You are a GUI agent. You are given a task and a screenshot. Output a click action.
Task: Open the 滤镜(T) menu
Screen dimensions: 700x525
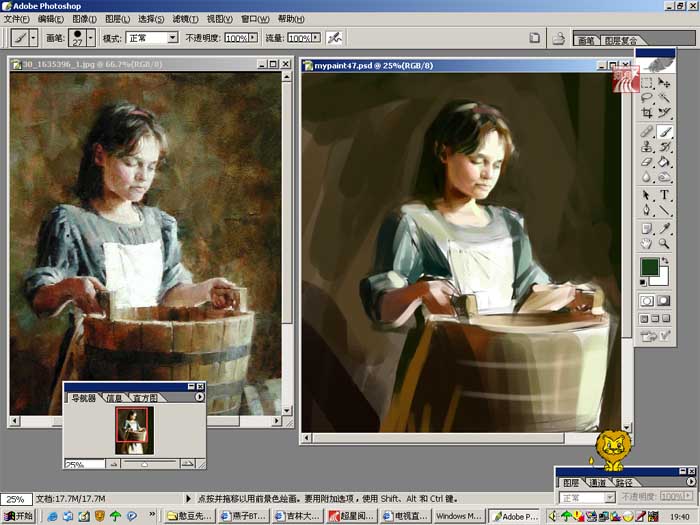click(185, 19)
